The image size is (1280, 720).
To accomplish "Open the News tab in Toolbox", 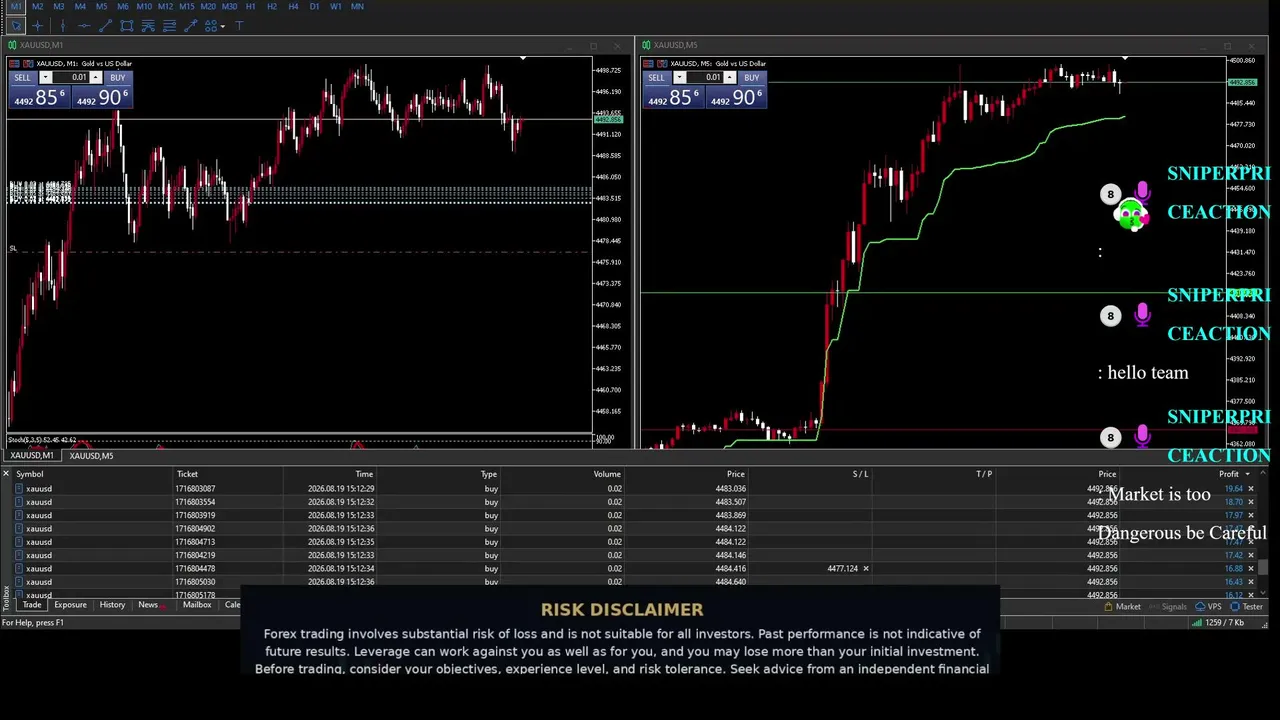I will (148, 605).
